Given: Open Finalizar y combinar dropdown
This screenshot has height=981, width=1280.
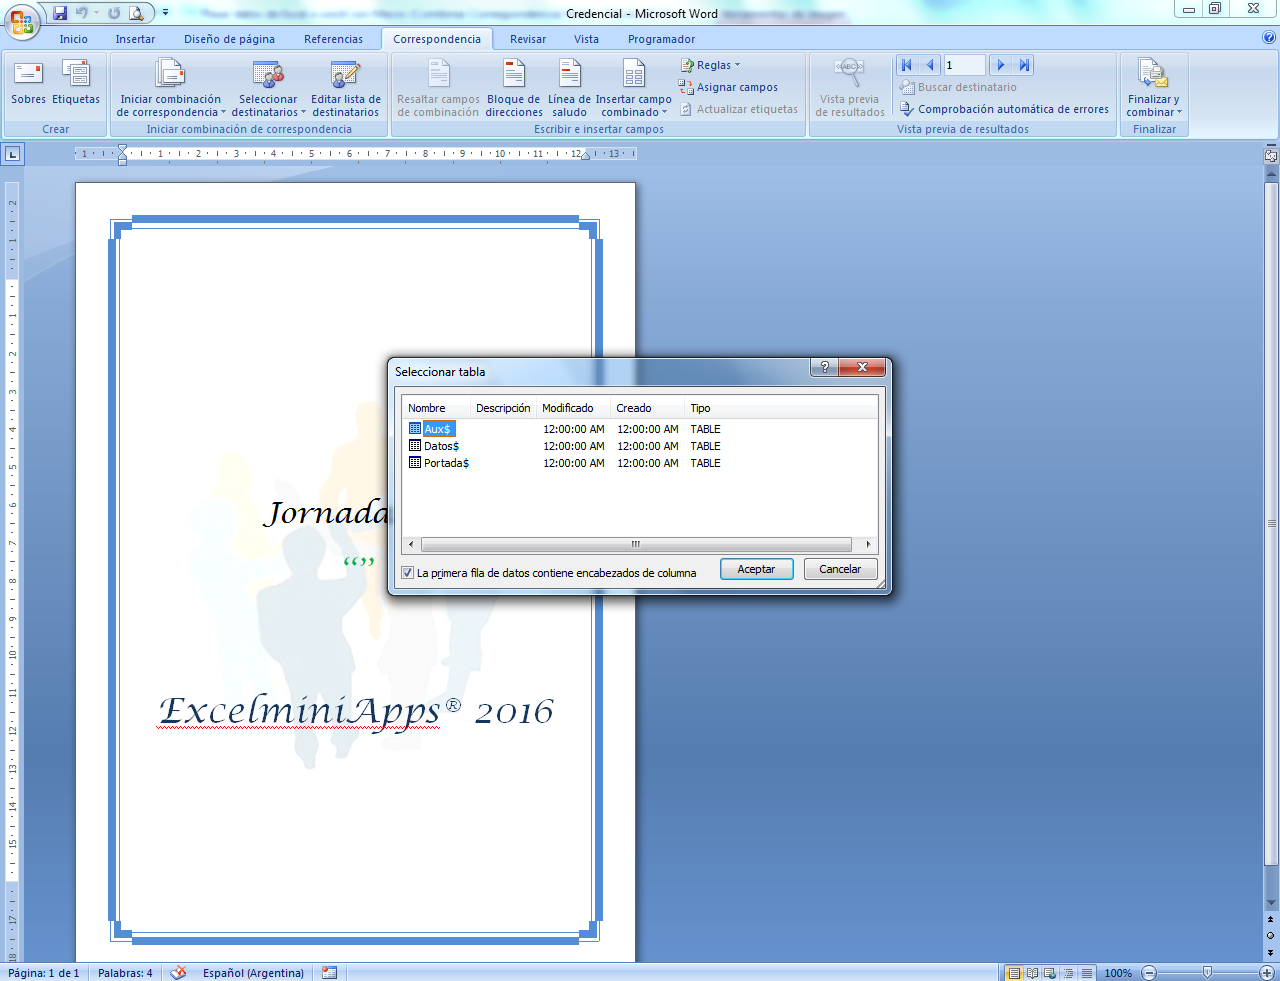Looking at the screenshot, I should [x=1154, y=89].
